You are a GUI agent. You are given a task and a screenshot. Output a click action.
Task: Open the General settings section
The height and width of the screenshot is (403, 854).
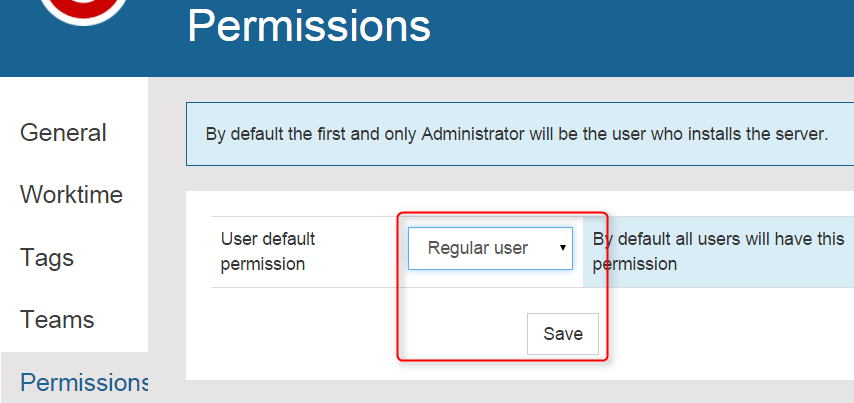click(x=63, y=132)
